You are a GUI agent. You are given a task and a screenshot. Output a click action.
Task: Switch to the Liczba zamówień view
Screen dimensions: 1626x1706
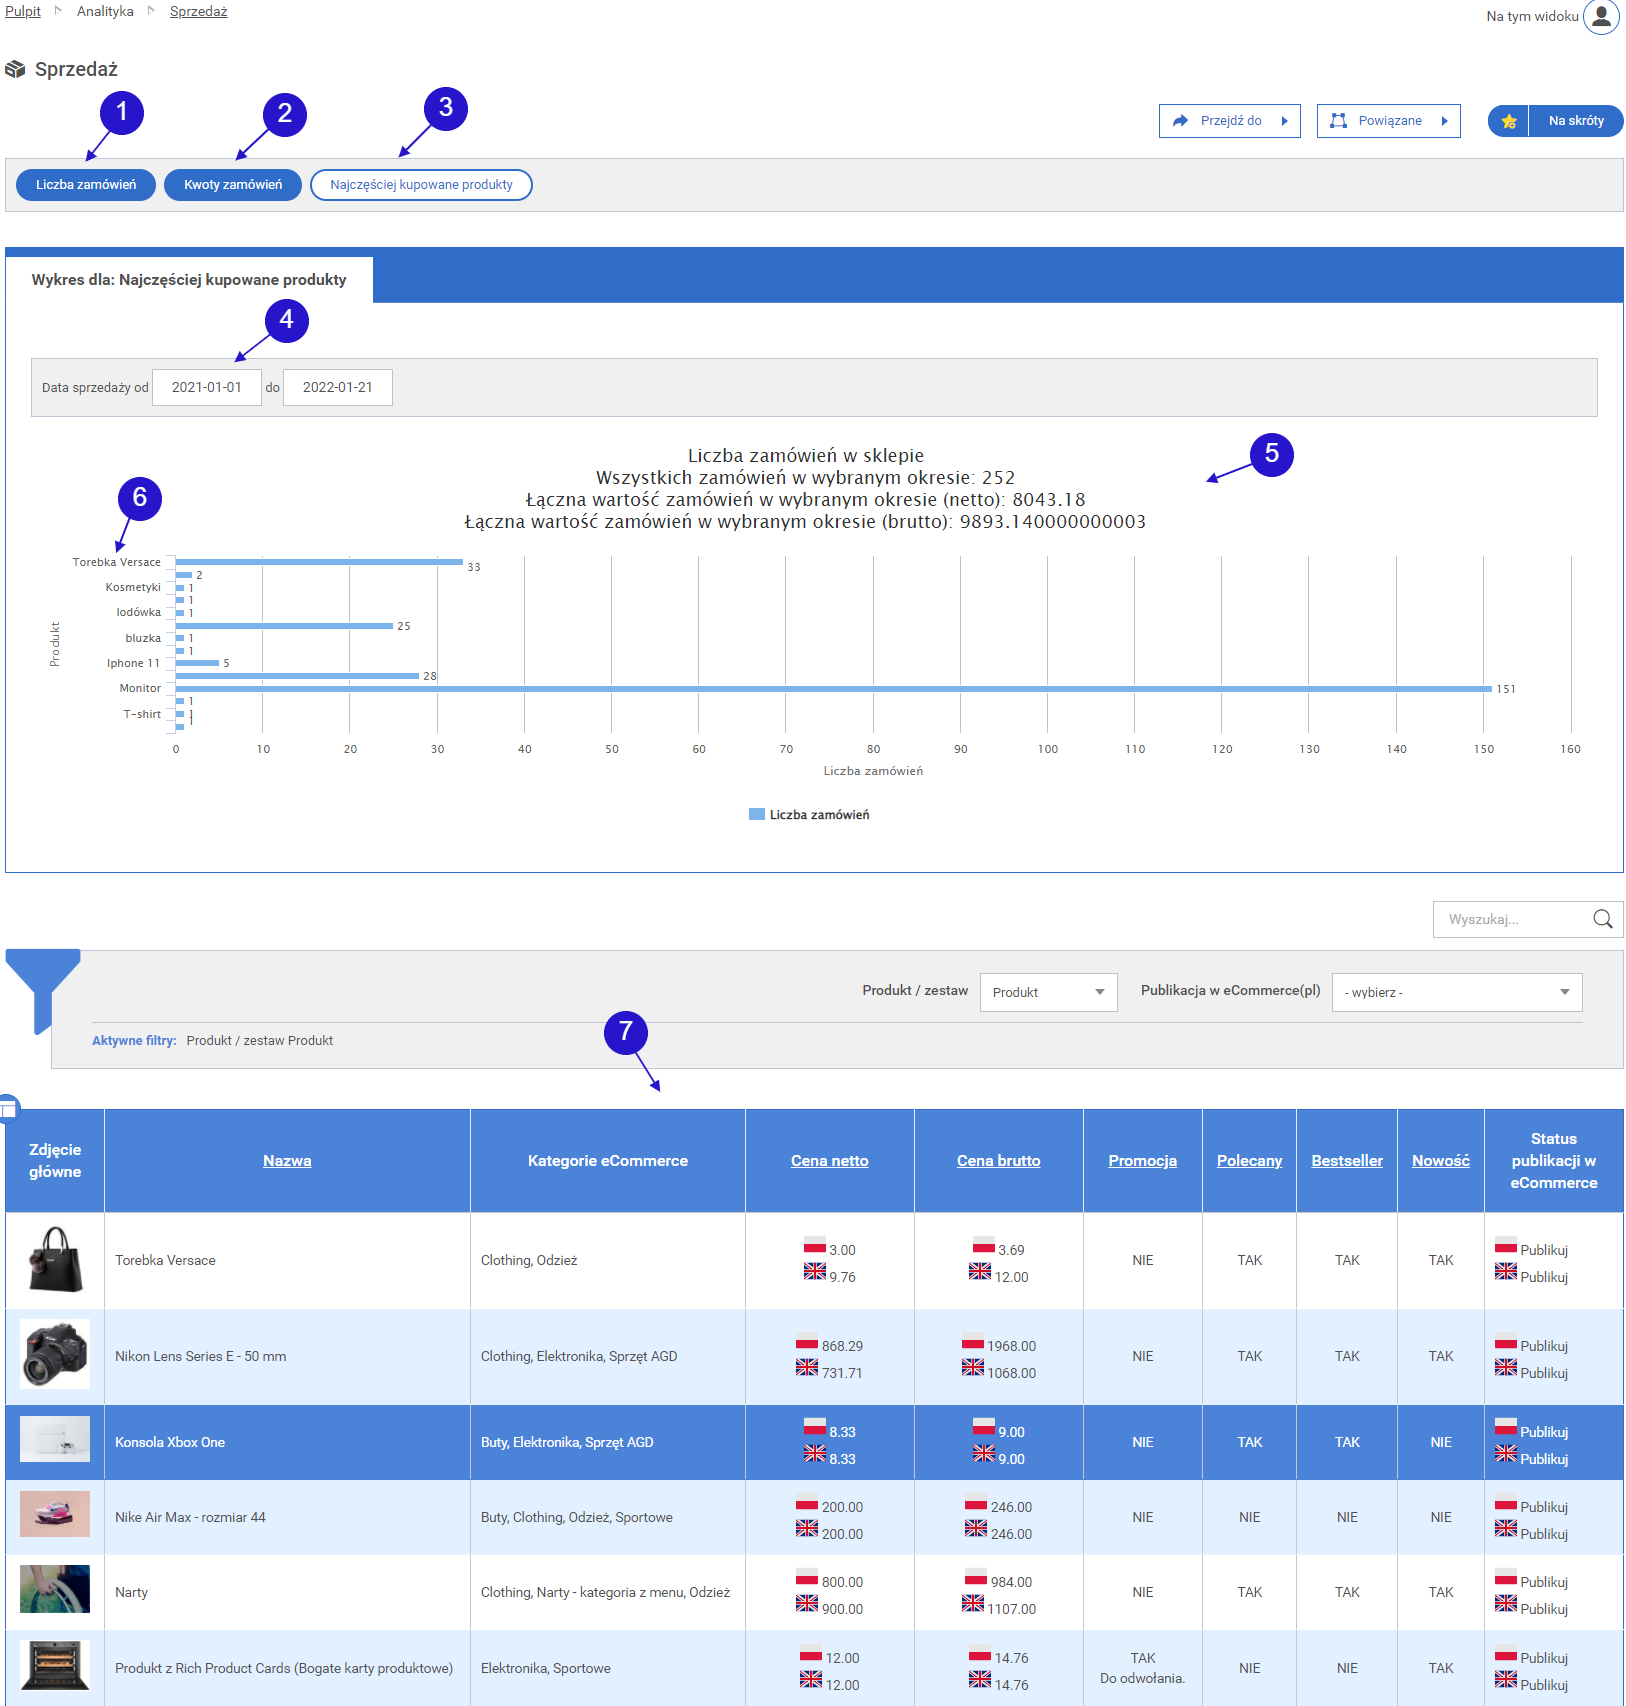pos(86,185)
